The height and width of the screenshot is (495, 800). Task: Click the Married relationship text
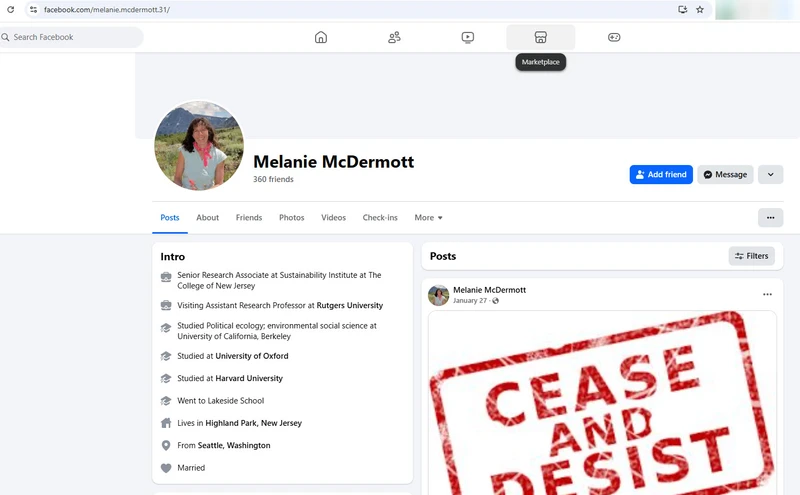(x=191, y=468)
